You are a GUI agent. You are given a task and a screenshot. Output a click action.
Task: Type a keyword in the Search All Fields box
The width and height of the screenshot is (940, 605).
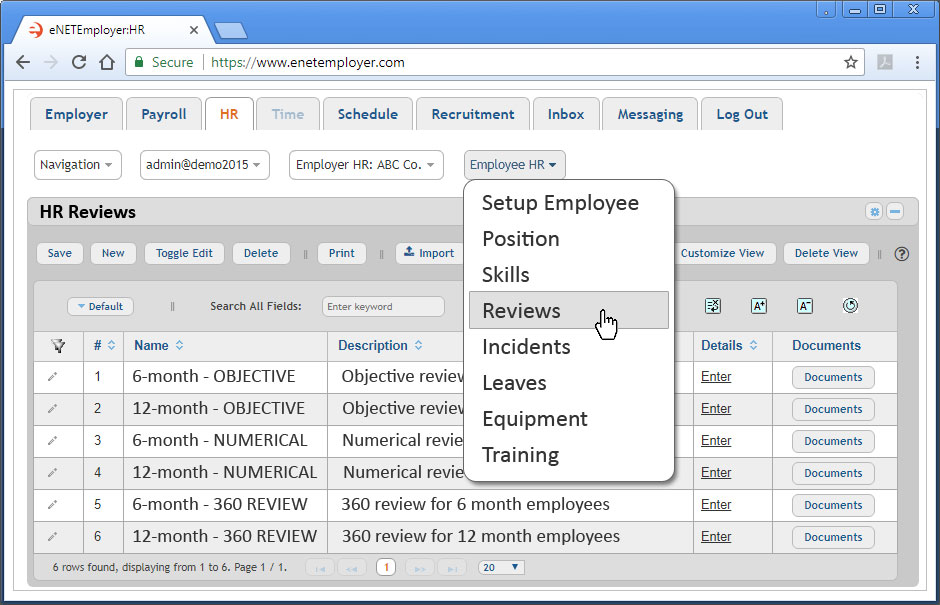(x=383, y=306)
